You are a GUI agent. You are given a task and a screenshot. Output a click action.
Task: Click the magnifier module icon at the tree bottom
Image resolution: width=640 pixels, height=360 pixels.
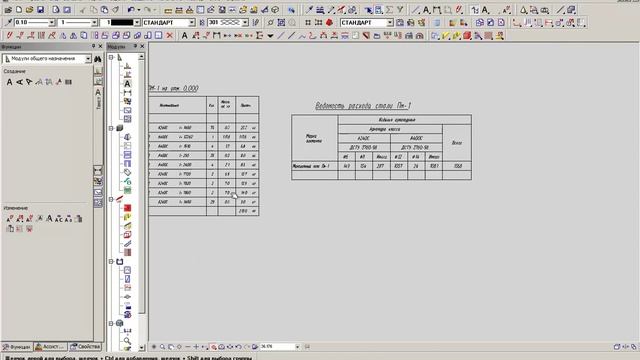click(x=127, y=340)
